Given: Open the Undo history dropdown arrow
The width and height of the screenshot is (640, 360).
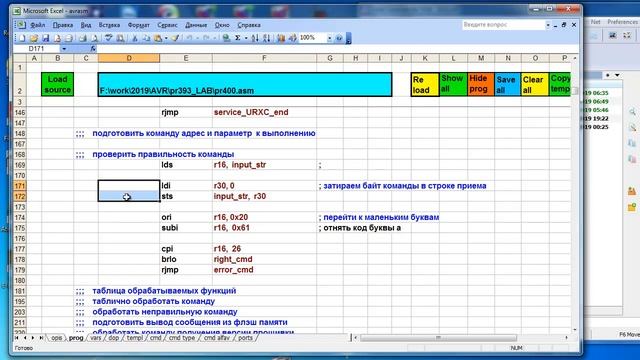Looking at the screenshot, I should (197, 38).
